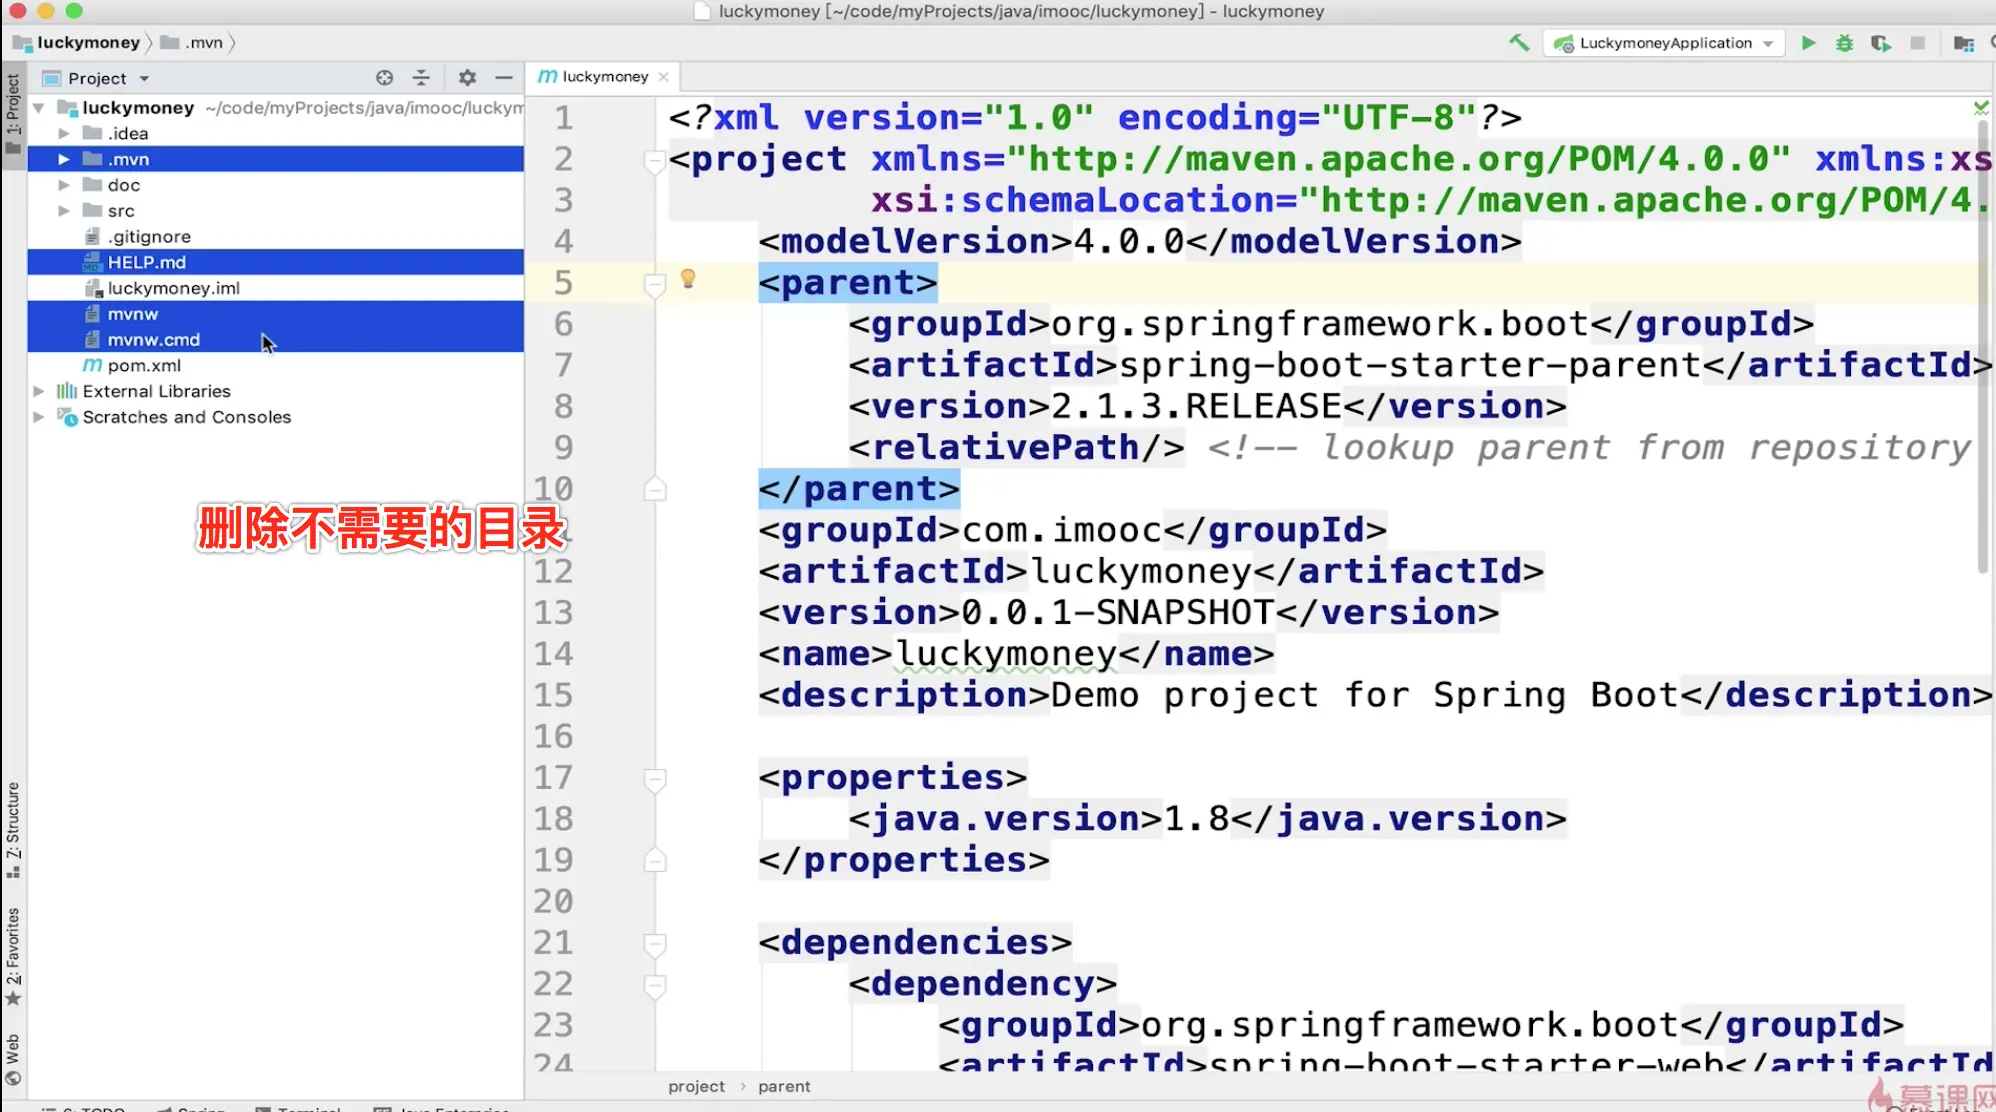Collapse the parent tag fold marker
The width and height of the screenshot is (1996, 1112).
pos(655,285)
